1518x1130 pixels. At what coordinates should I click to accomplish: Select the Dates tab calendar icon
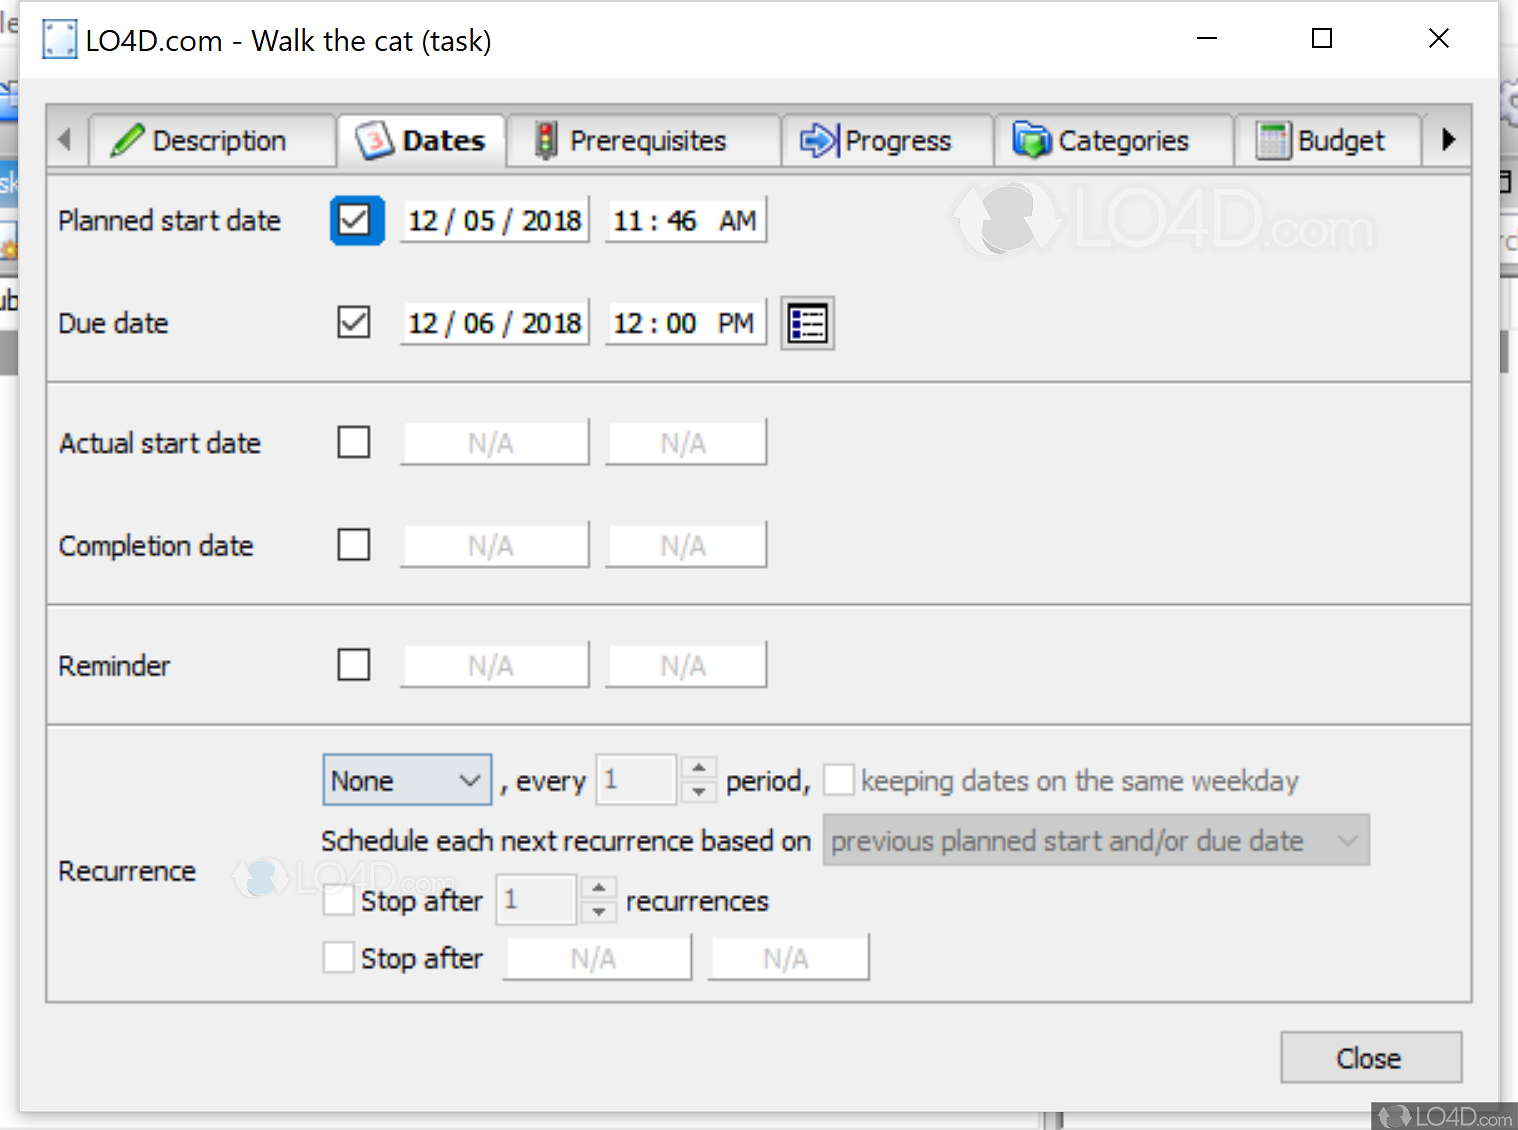click(372, 140)
